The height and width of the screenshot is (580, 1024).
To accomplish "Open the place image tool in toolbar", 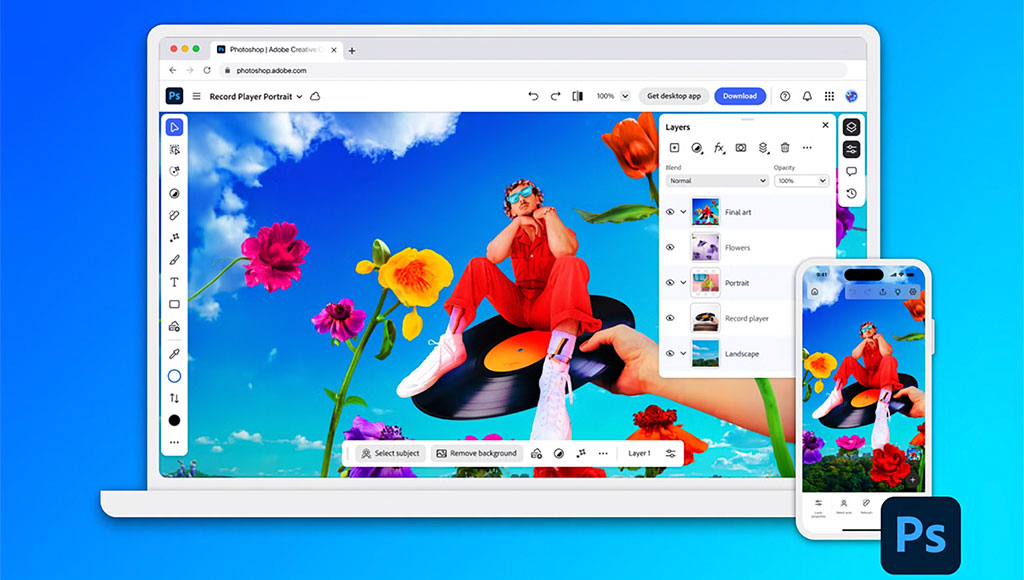I will coord(174,326).
